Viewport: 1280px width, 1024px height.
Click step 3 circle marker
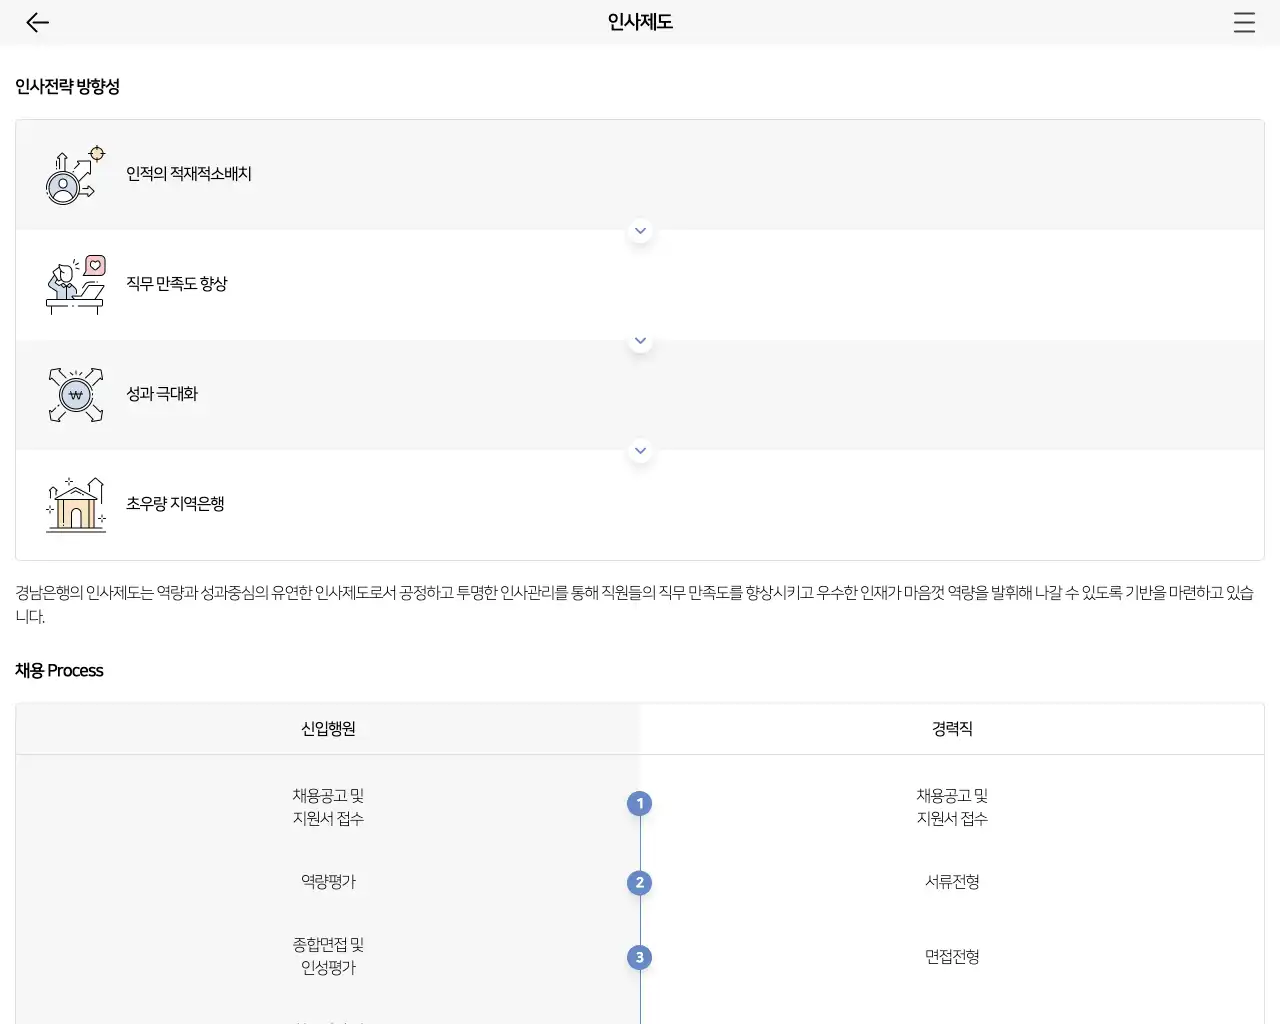pos(640,957)
